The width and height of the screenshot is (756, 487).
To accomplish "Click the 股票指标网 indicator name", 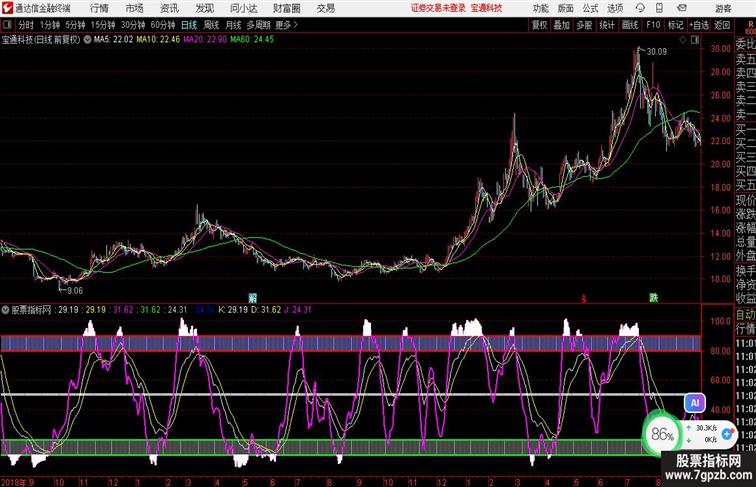I will (x=31, y=310).
